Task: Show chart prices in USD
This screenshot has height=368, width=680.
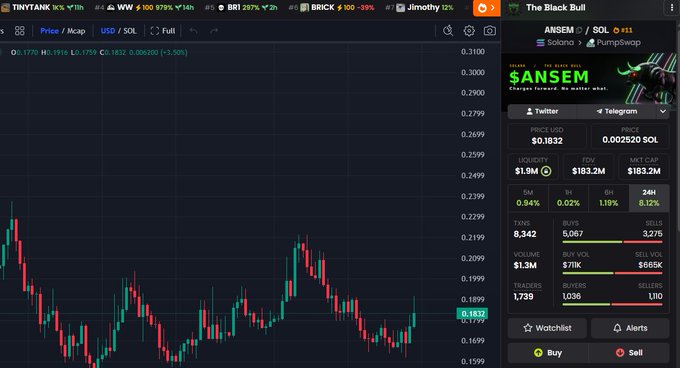Action: (x=108, y=31)
